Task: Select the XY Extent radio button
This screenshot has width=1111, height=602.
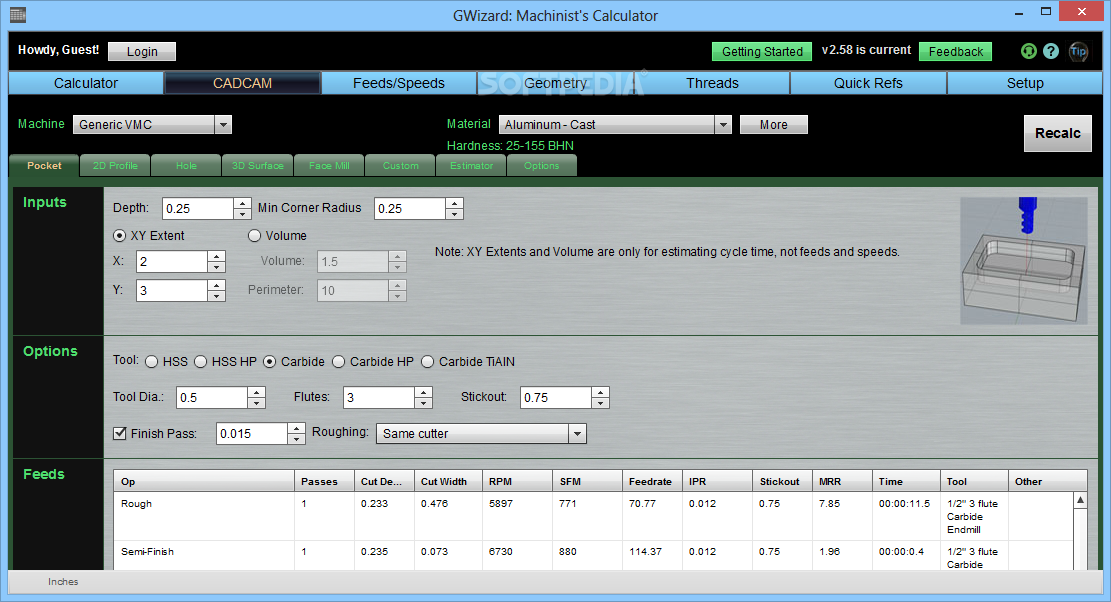Action: point(120,236)
